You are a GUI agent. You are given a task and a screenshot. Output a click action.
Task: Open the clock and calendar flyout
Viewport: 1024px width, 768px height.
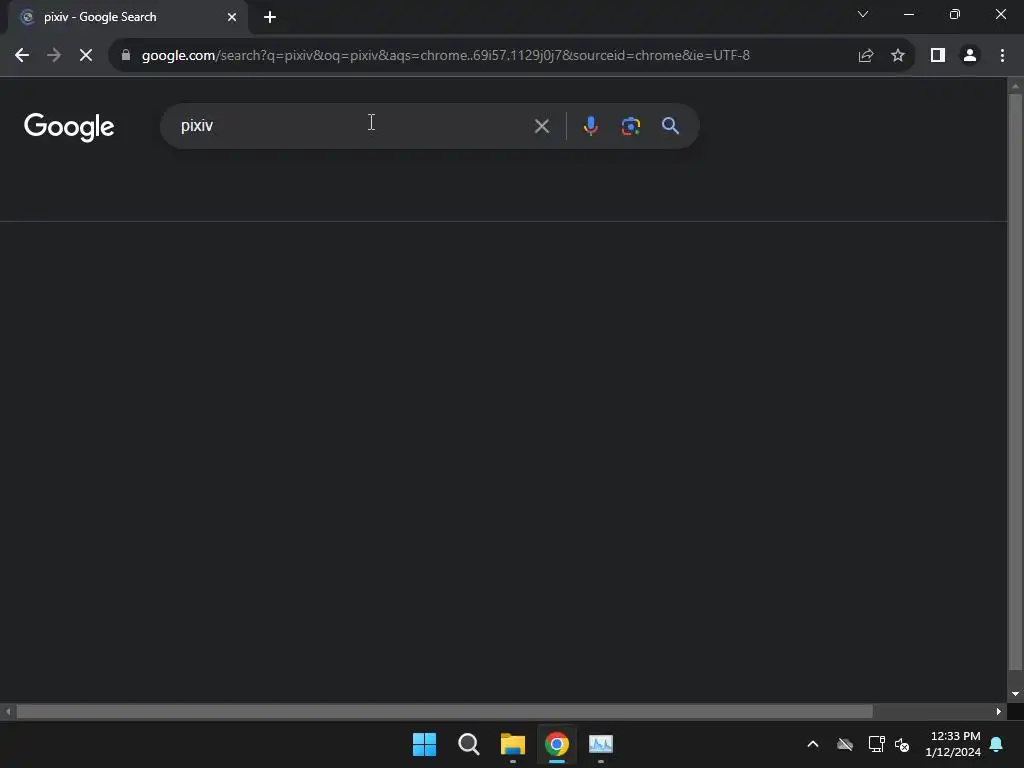(x=953, y=744)
